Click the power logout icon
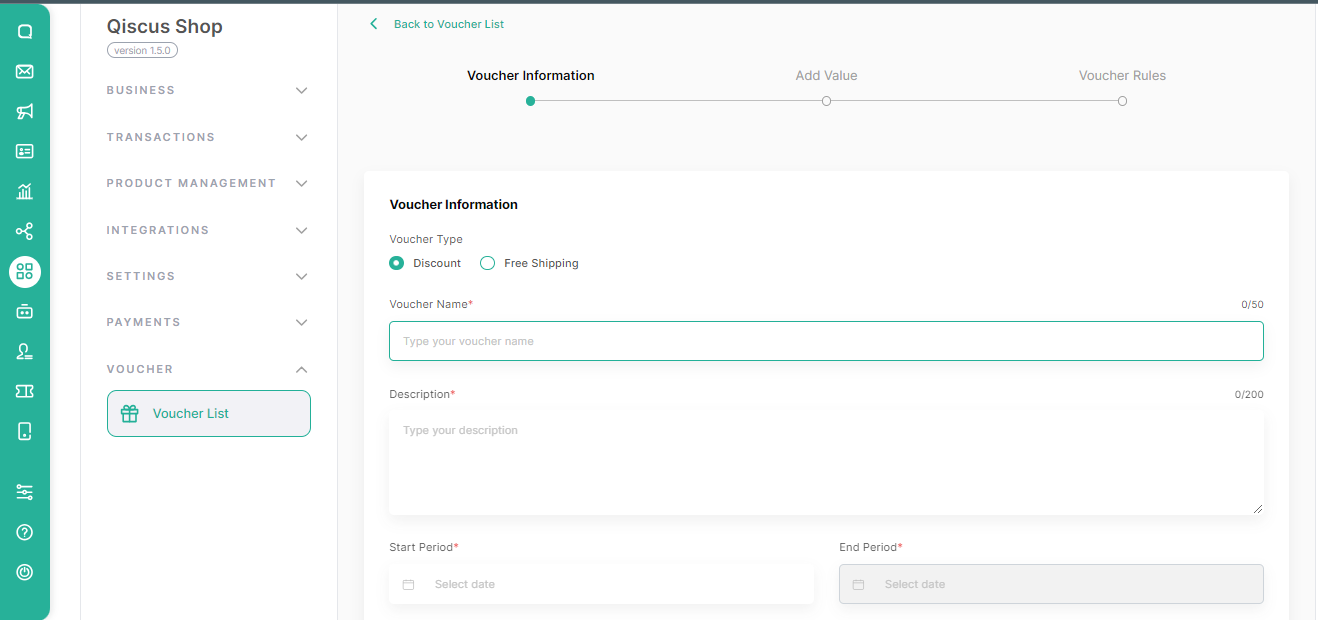 coord(25,572)
